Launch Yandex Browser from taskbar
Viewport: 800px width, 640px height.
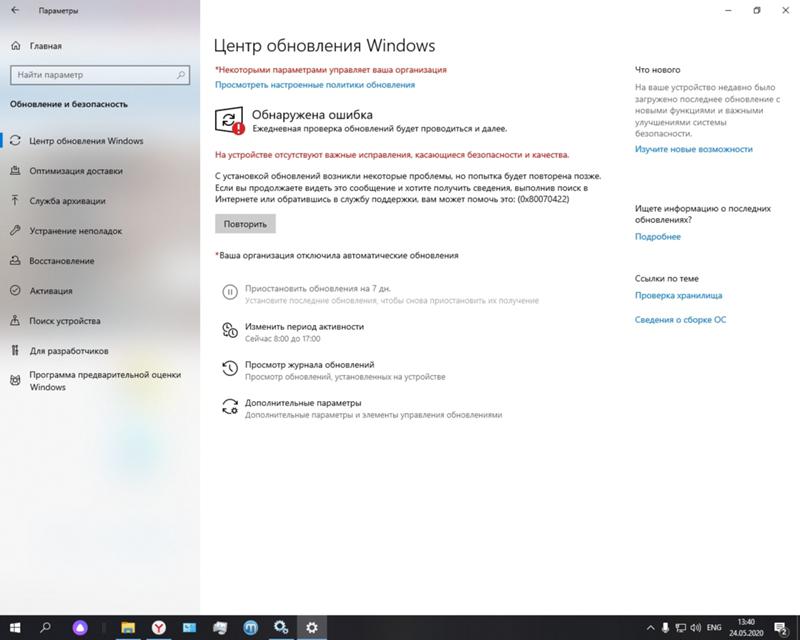(x=159, y=628)
